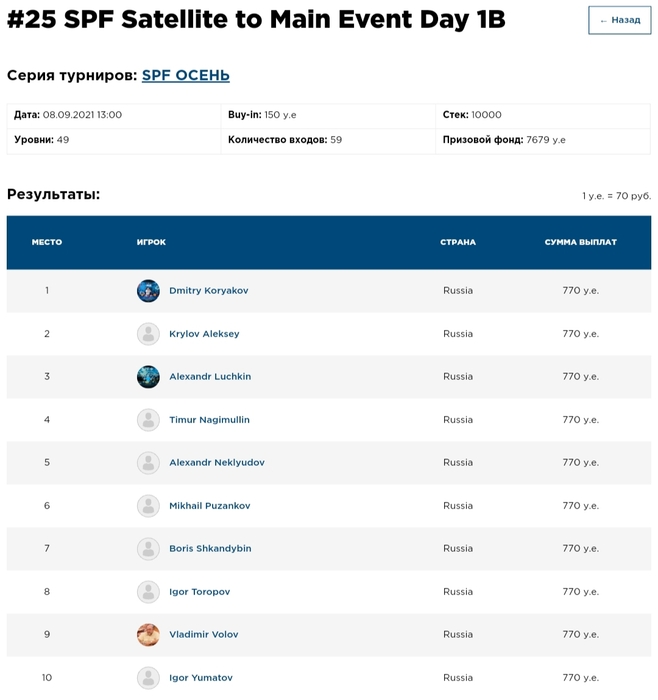This screenshot has height=700, width=658.
Task: Click Timur Nagimullin's placeholder avatar
Action: click(148, 420)
